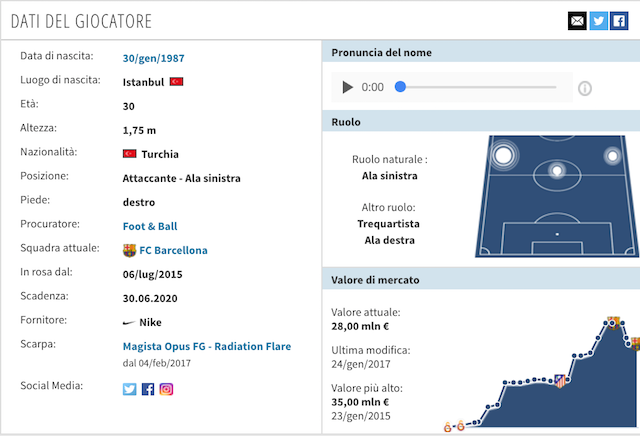The image size is (640, 436).
Task: Select the left wing position marker on pitch
Action: click(503, 155)
